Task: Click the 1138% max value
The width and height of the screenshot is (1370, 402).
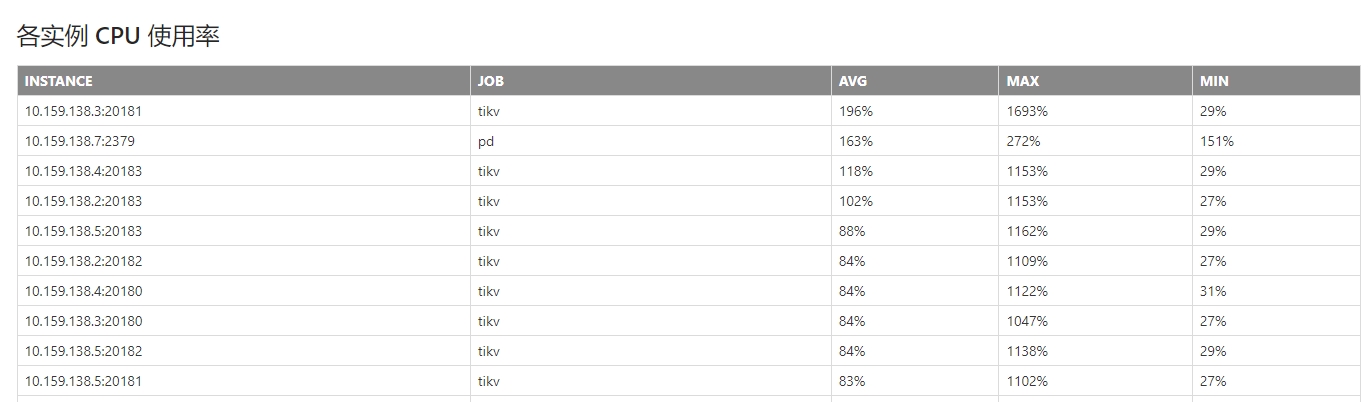Action: 1027,351
